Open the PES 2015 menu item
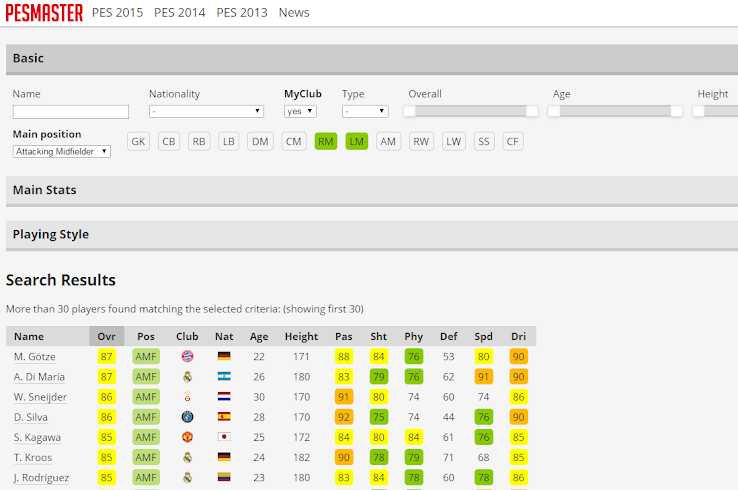Image resolution: width=738 pixels, height=490 pixels. tap(118, 13)
